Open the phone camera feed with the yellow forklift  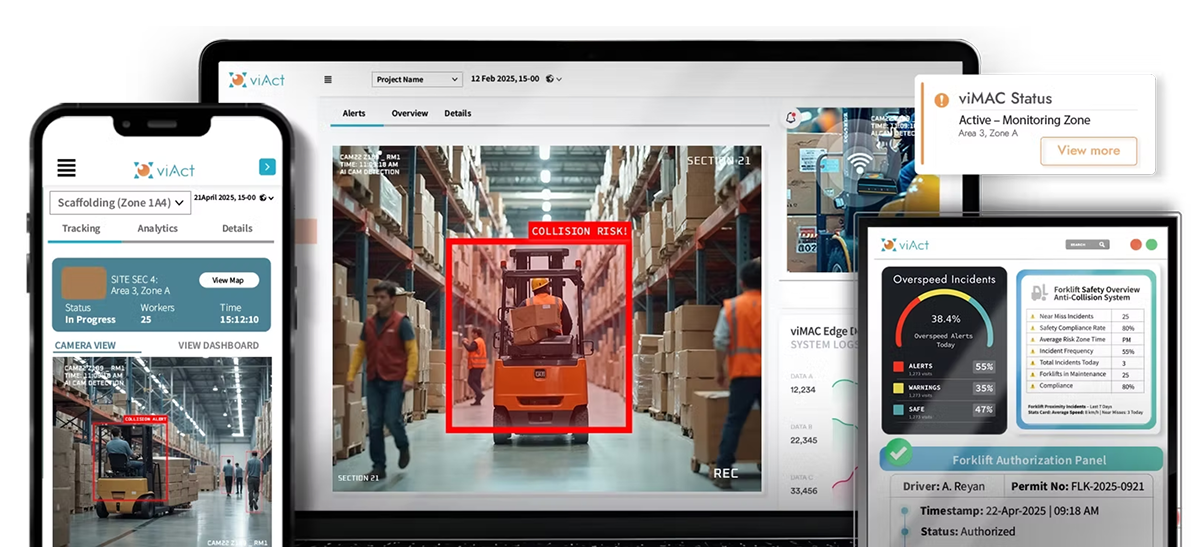[x=162, y=451]
